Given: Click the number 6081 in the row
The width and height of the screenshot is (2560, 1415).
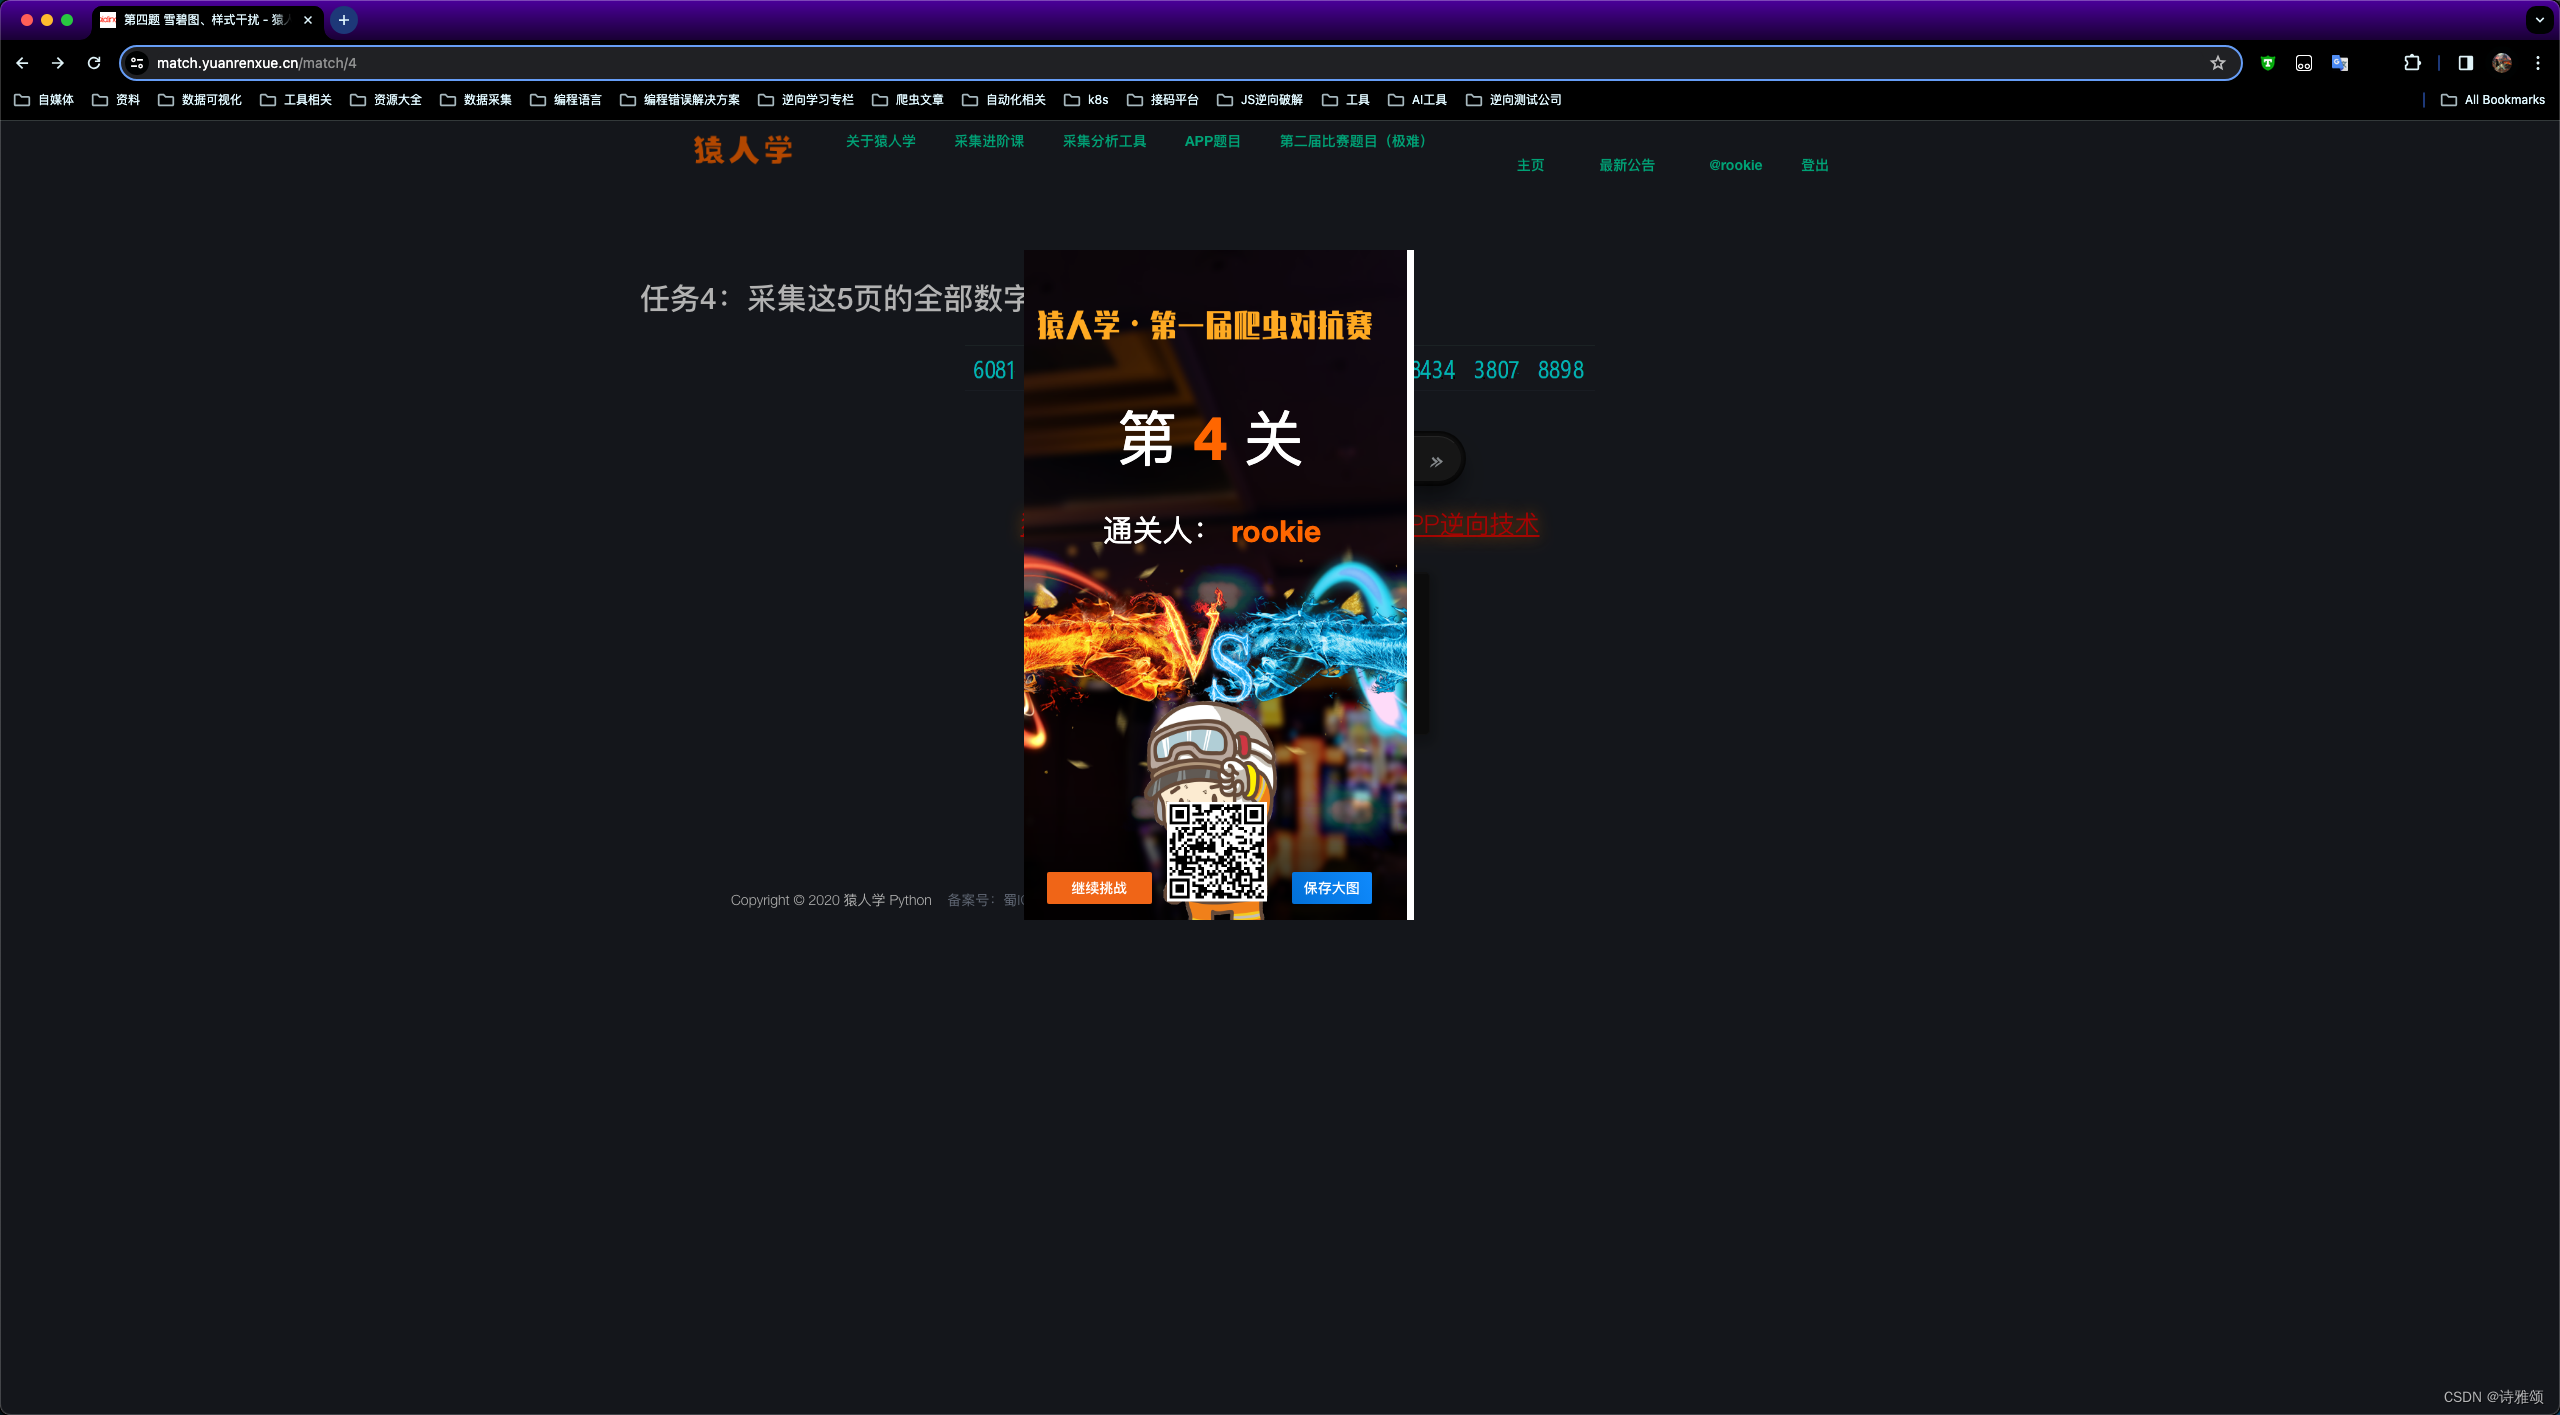Looking at the screenshot, I should [x=994, y=370].
